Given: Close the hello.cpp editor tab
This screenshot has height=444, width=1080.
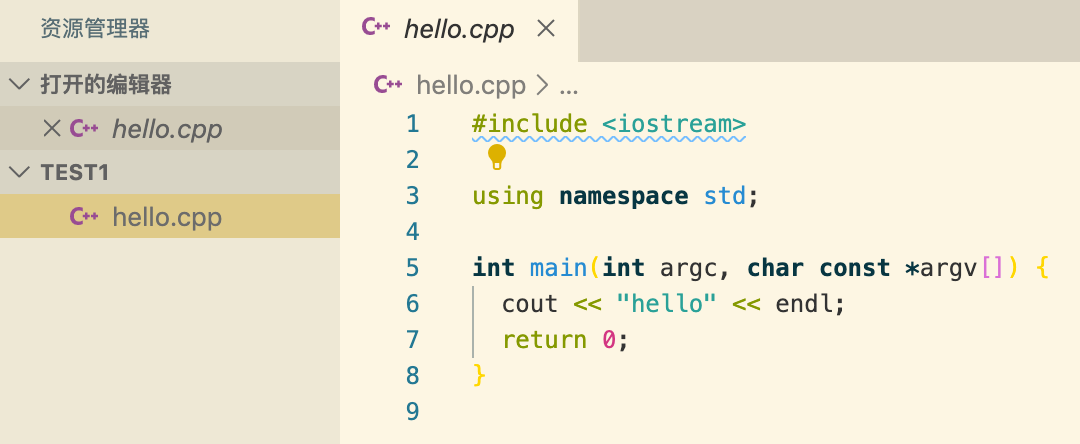Looking at the screenshot, I should click(x=546, y=29).
